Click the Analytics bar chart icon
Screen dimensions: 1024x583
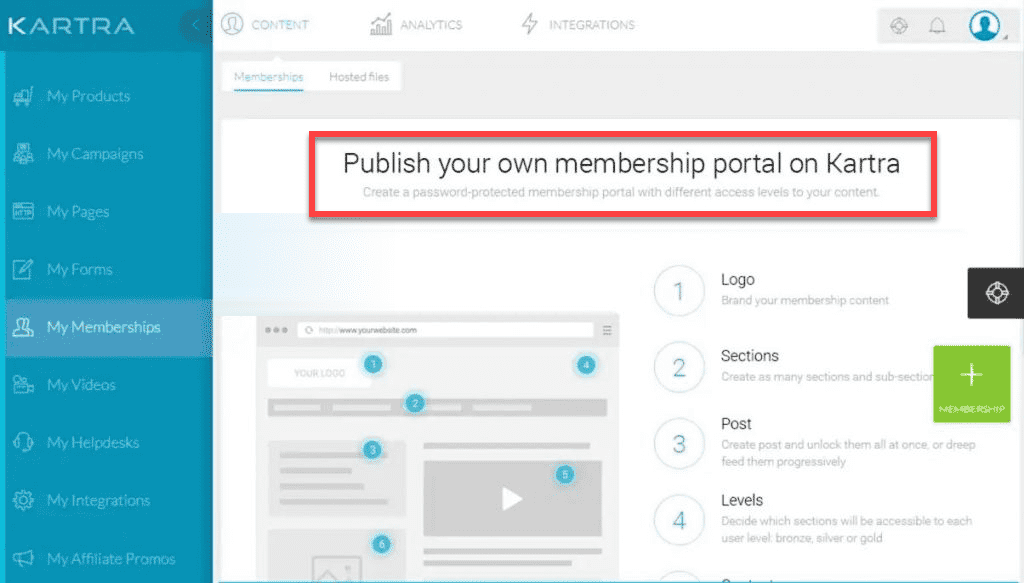[381, 25]
